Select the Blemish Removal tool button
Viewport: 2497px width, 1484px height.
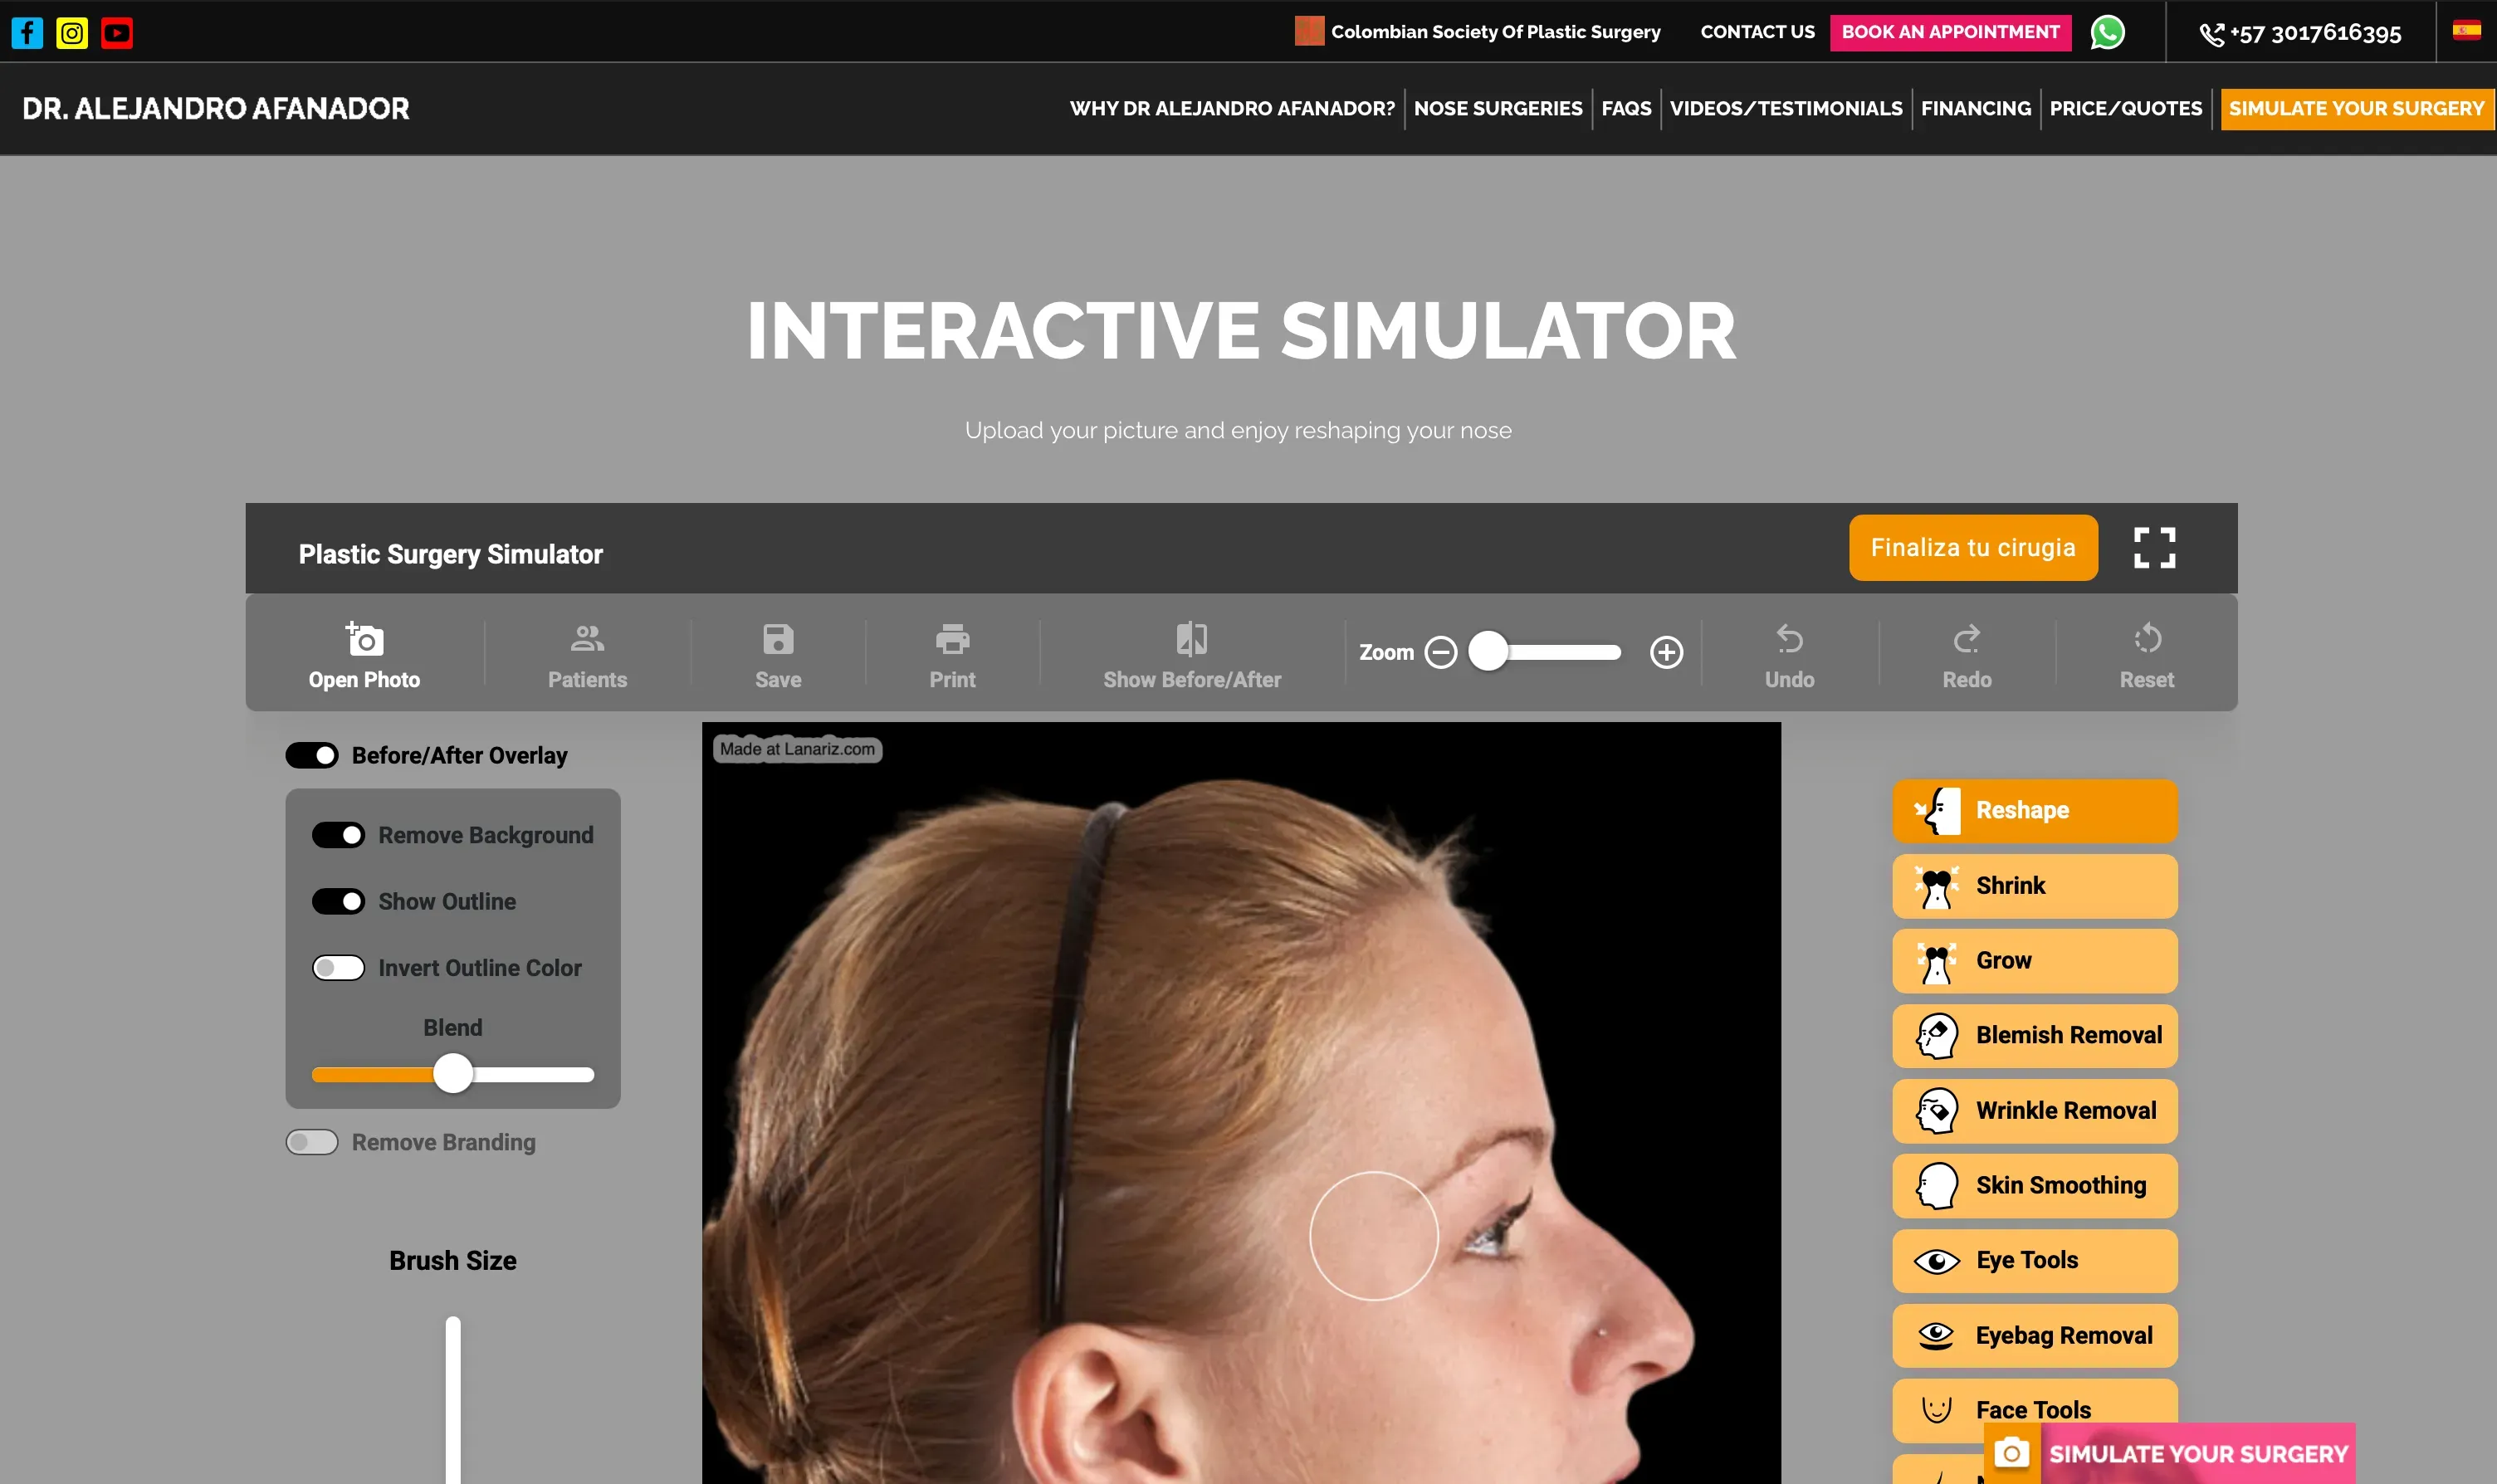coord(2034,1035)
